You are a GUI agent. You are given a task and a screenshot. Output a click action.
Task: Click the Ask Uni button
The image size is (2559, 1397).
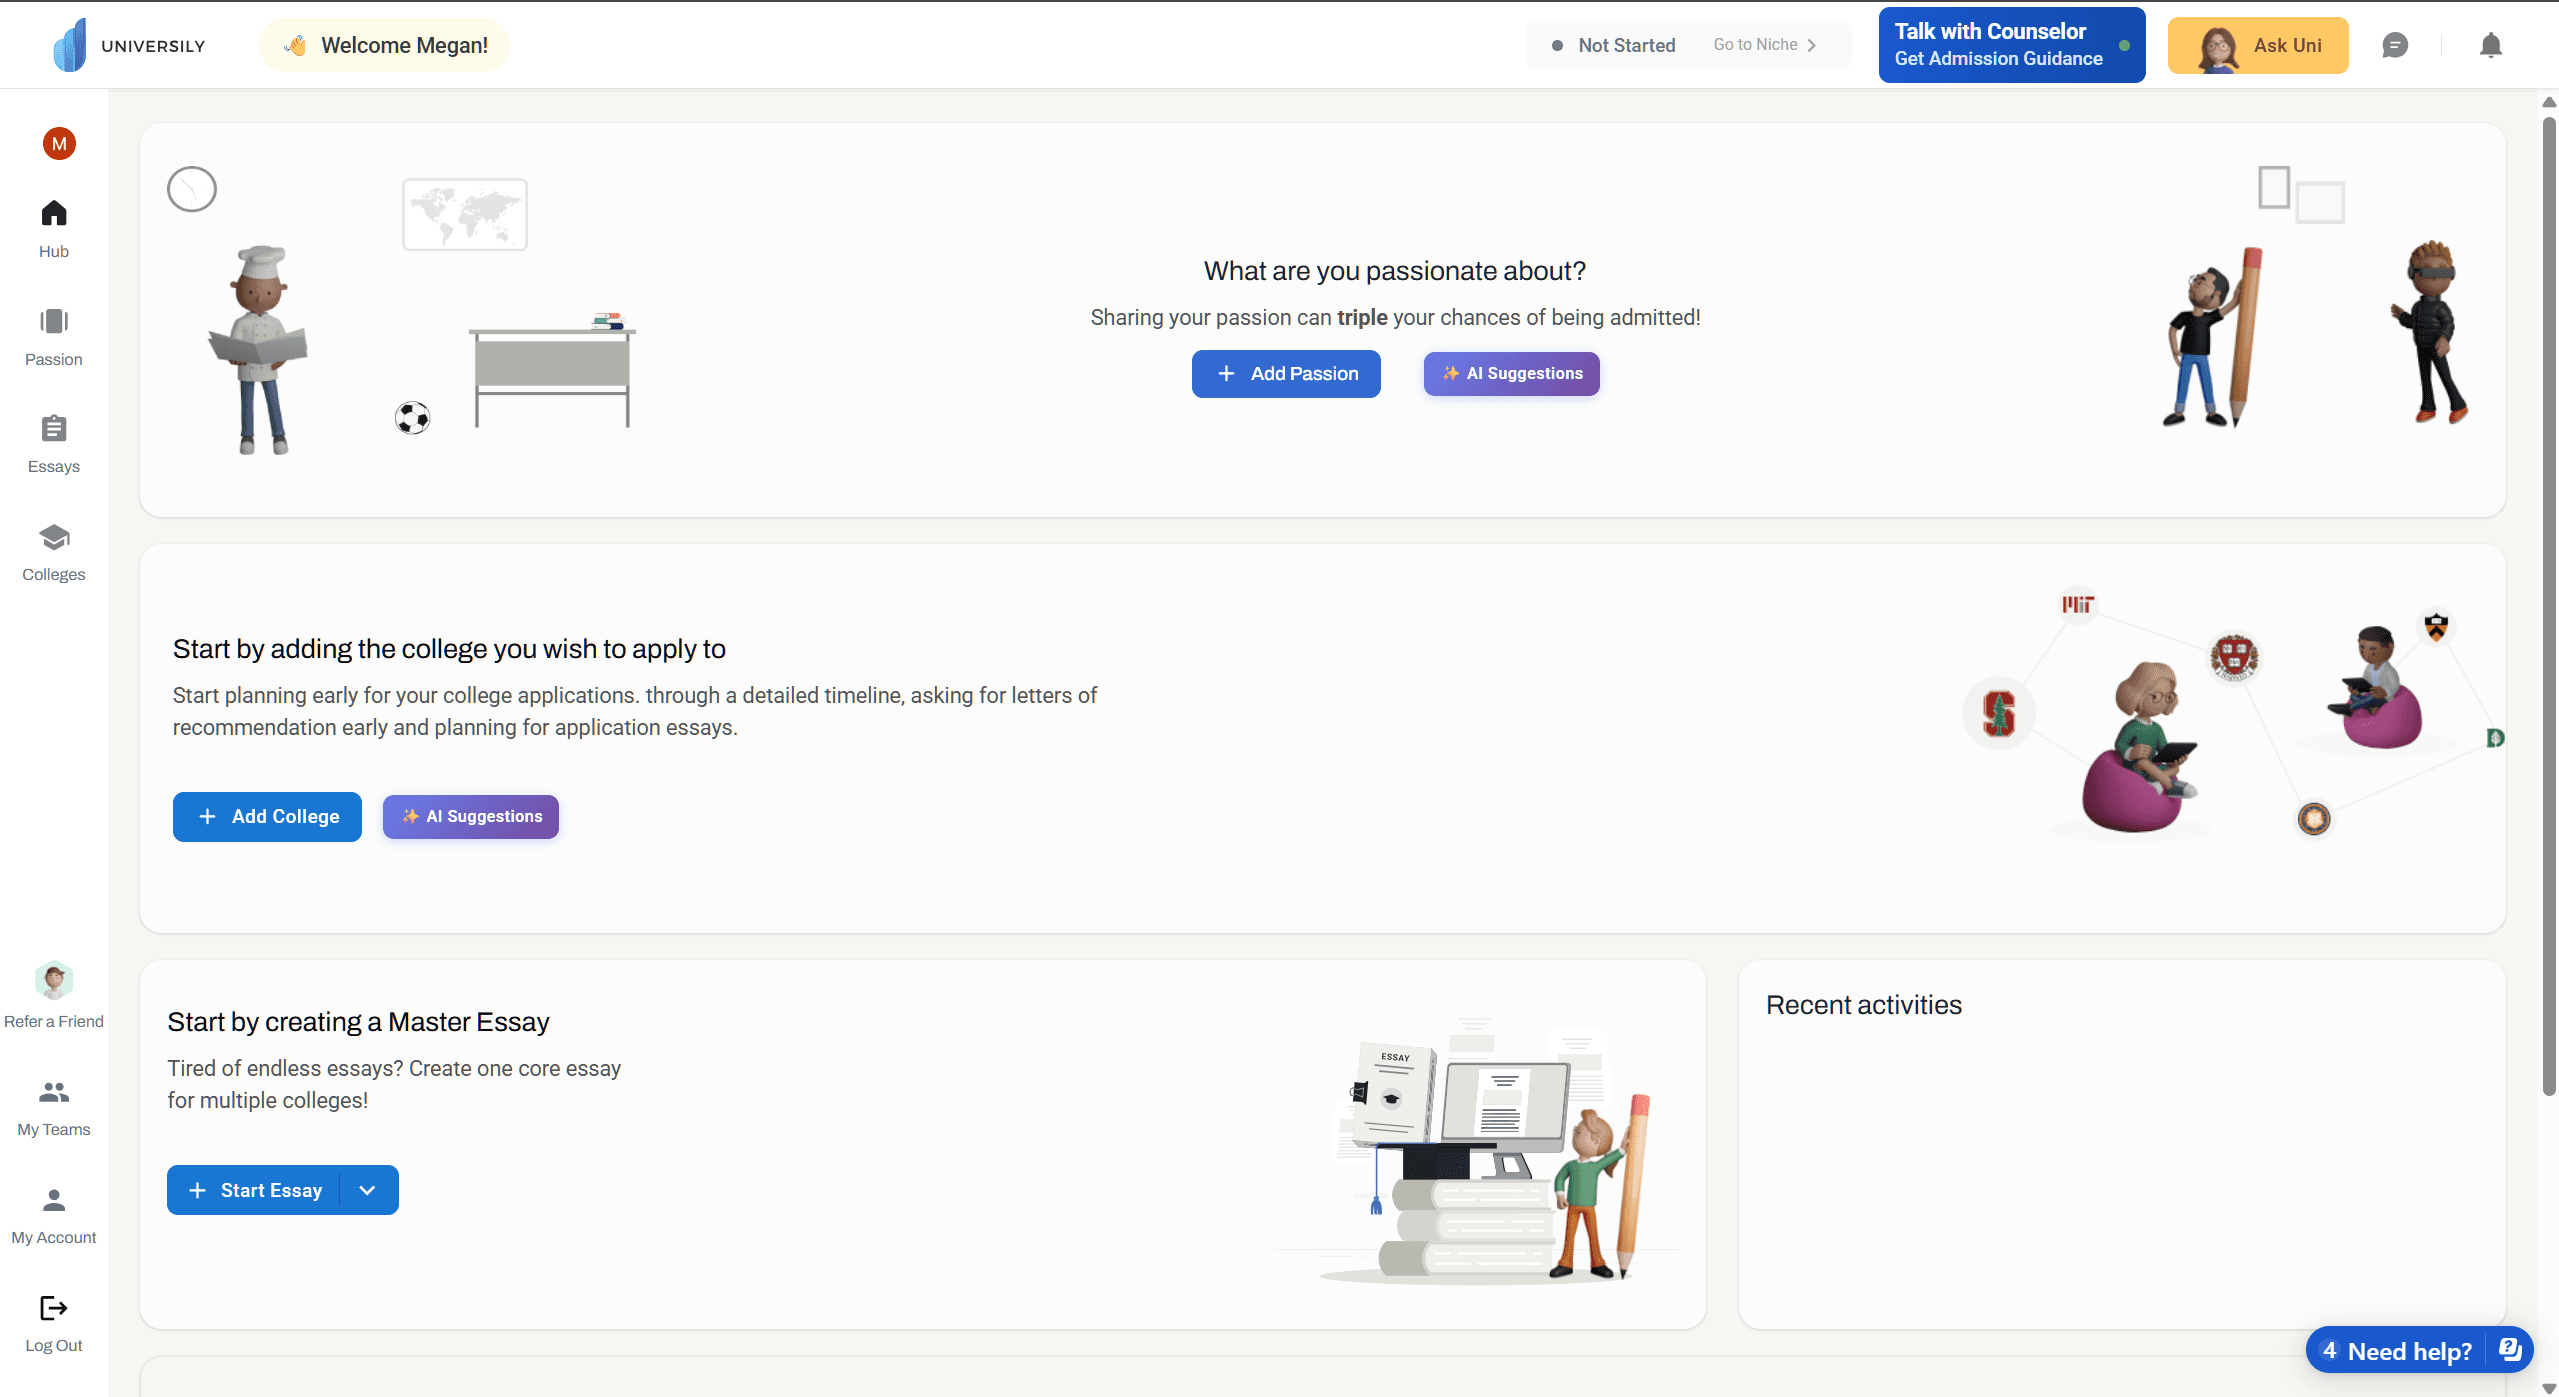pos(2257,46)
